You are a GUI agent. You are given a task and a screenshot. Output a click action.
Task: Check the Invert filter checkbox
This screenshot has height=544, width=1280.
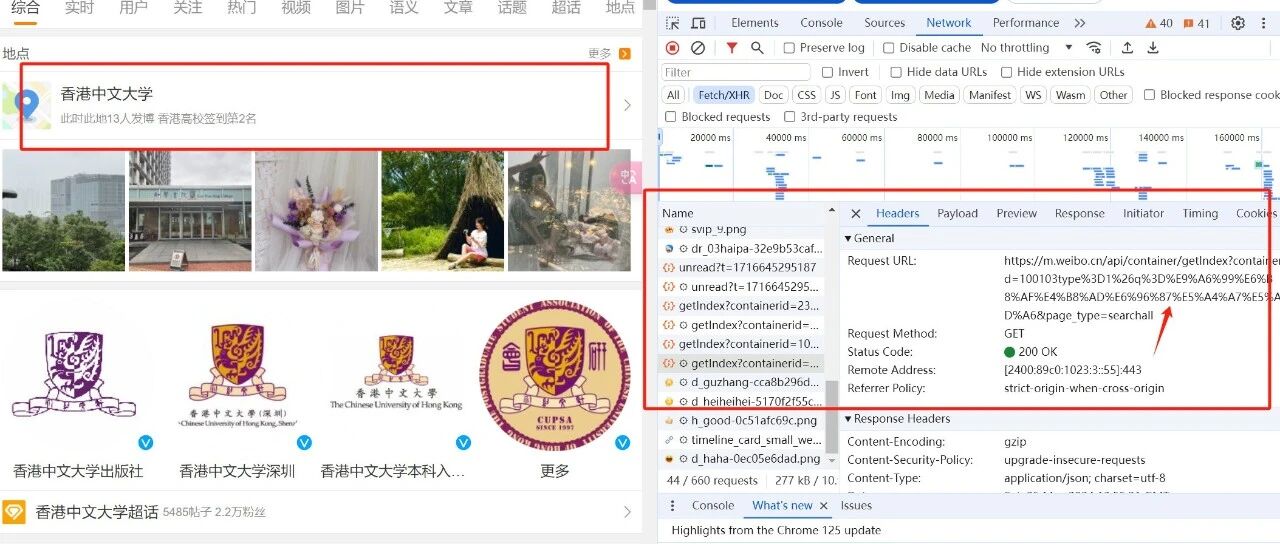coord(827,72)
